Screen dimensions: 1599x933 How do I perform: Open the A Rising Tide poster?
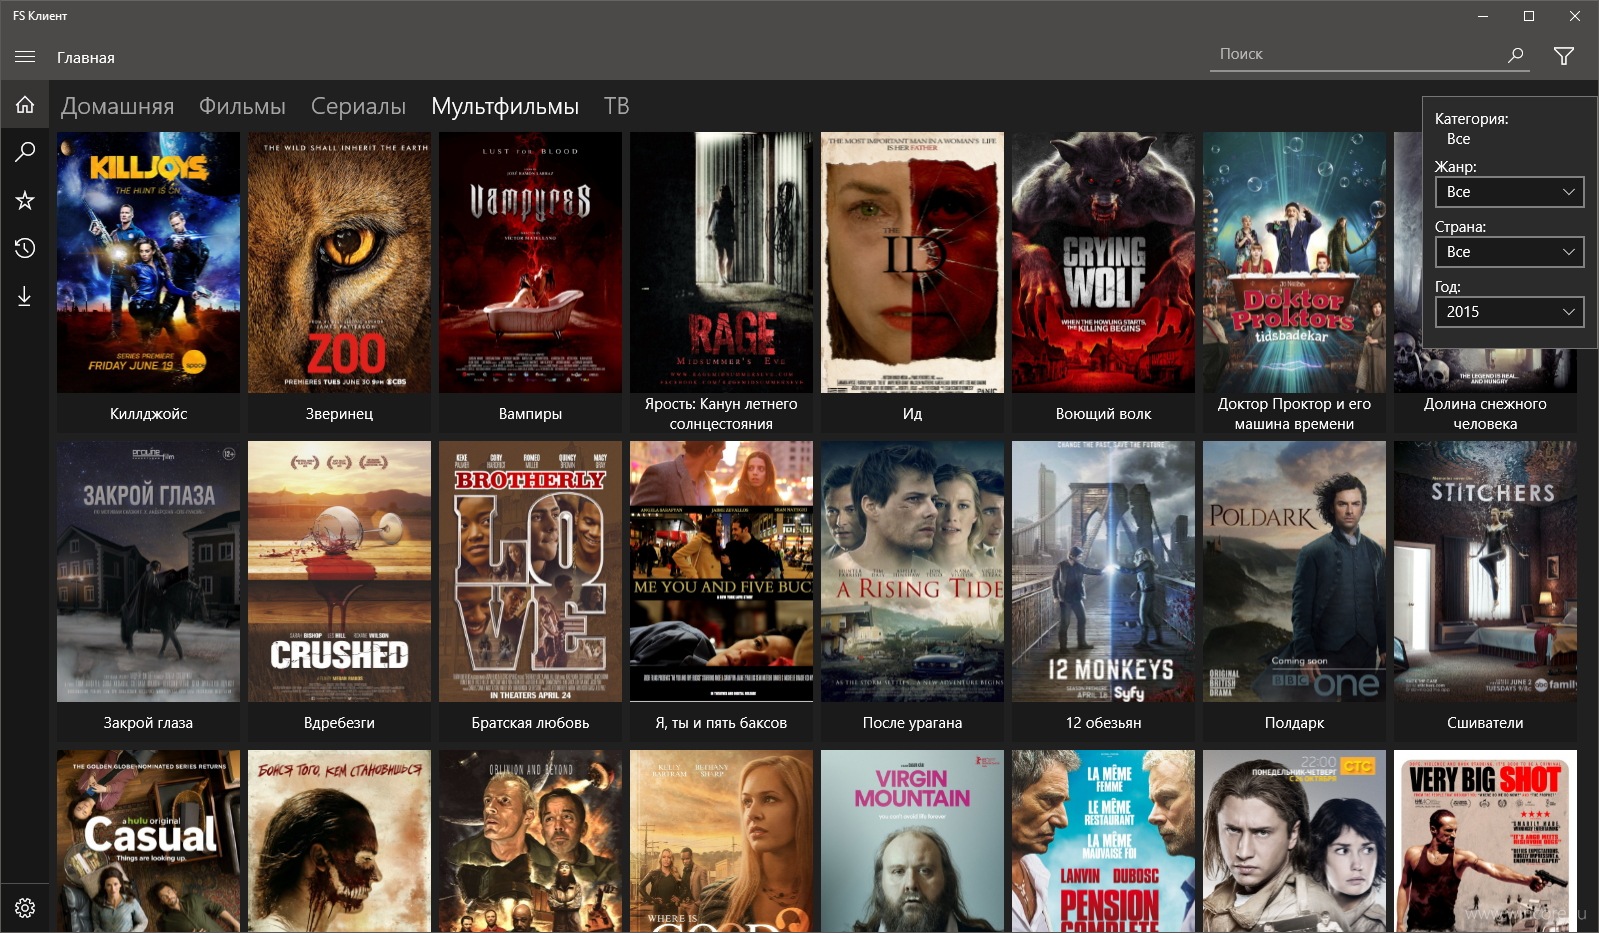click(x=912, y=571)
